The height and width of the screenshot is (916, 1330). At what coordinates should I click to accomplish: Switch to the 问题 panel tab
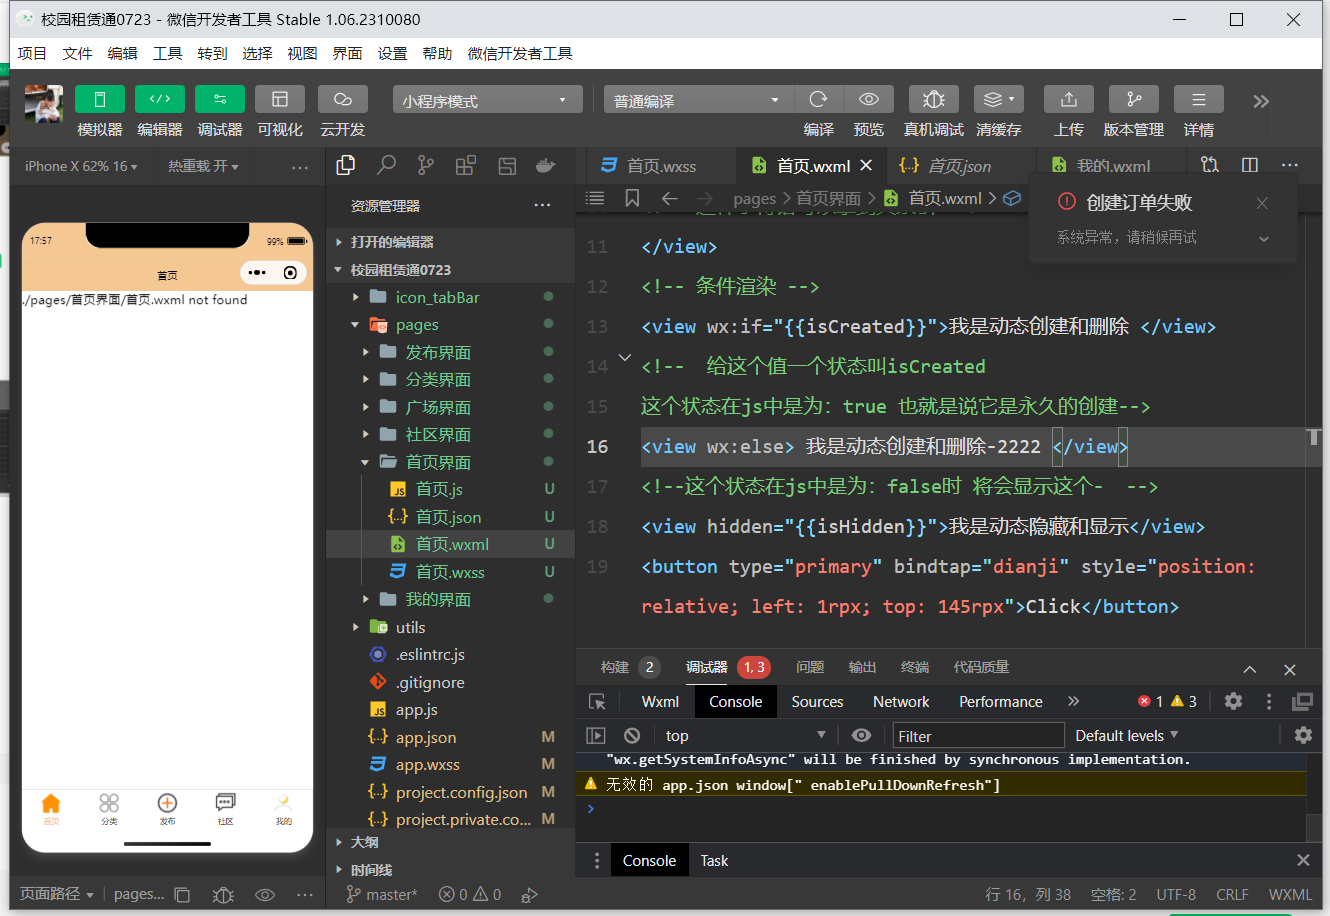coord(810,667)
